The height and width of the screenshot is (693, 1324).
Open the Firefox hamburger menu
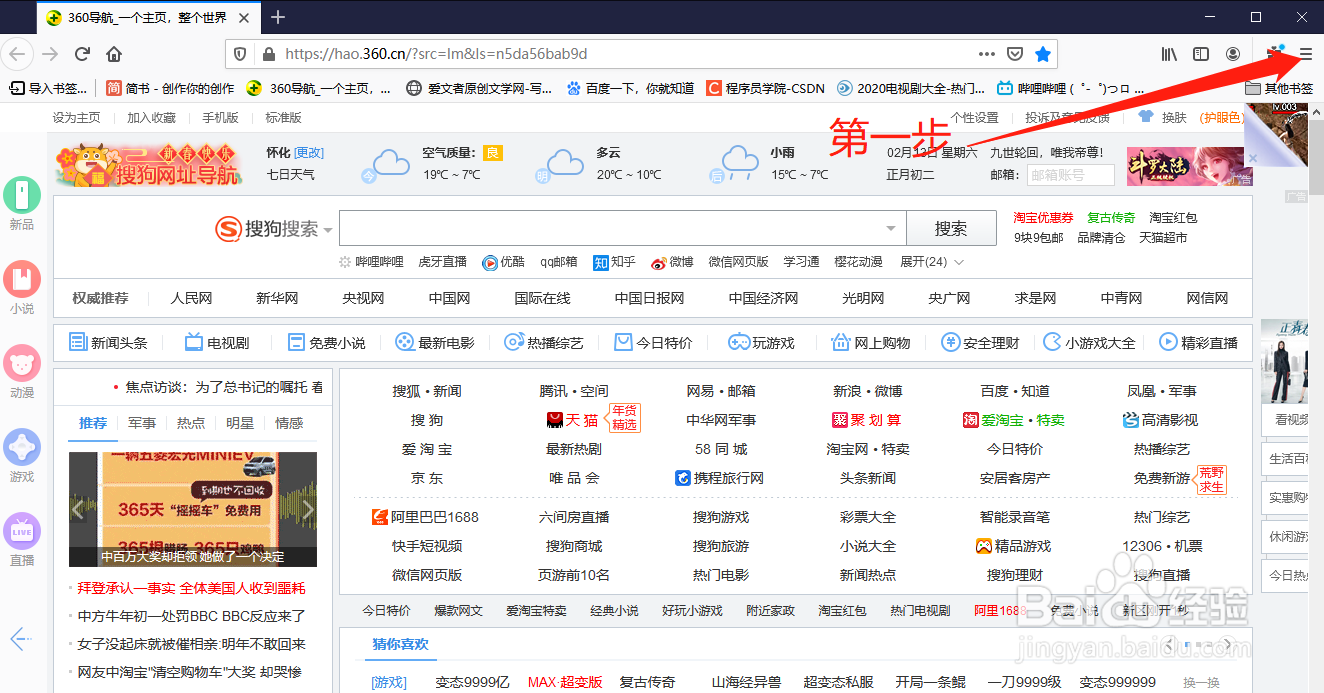click(x=1305, y=54)
